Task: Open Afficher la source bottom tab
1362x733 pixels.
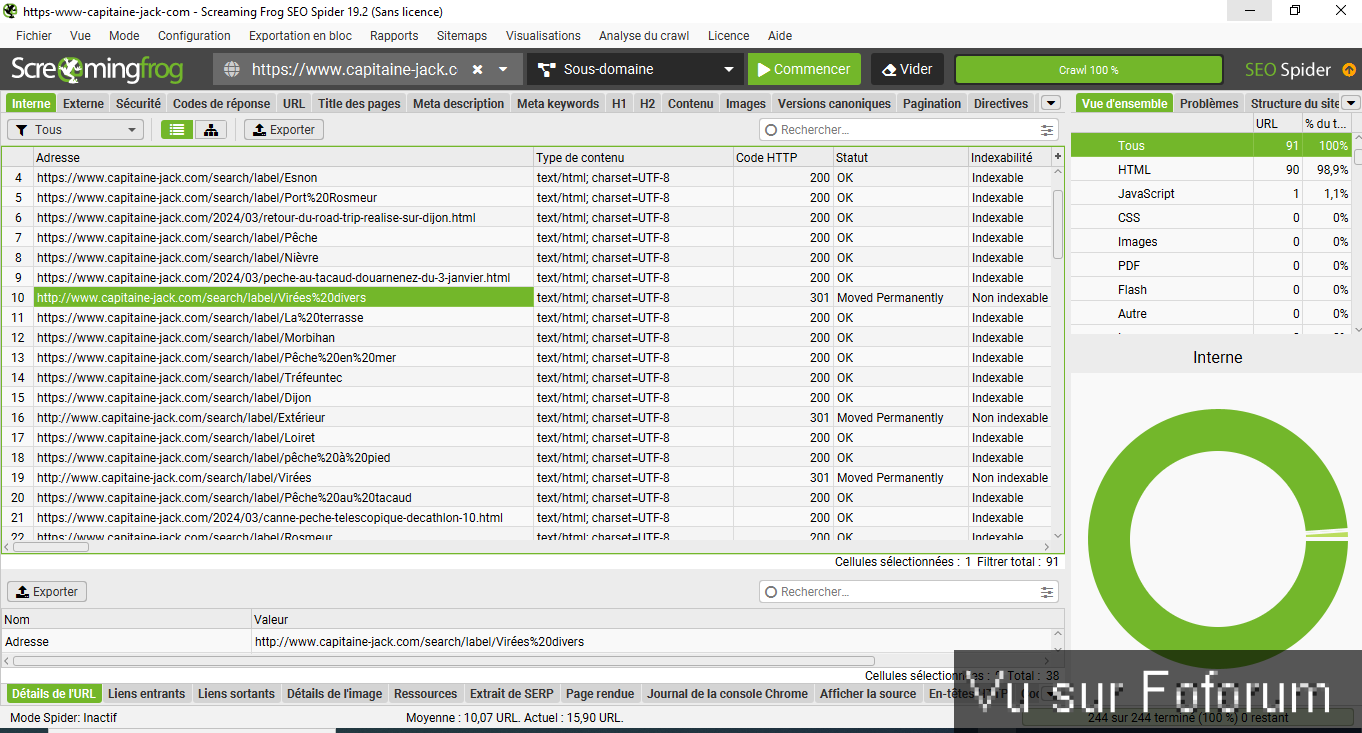Action: click(868, 693)
